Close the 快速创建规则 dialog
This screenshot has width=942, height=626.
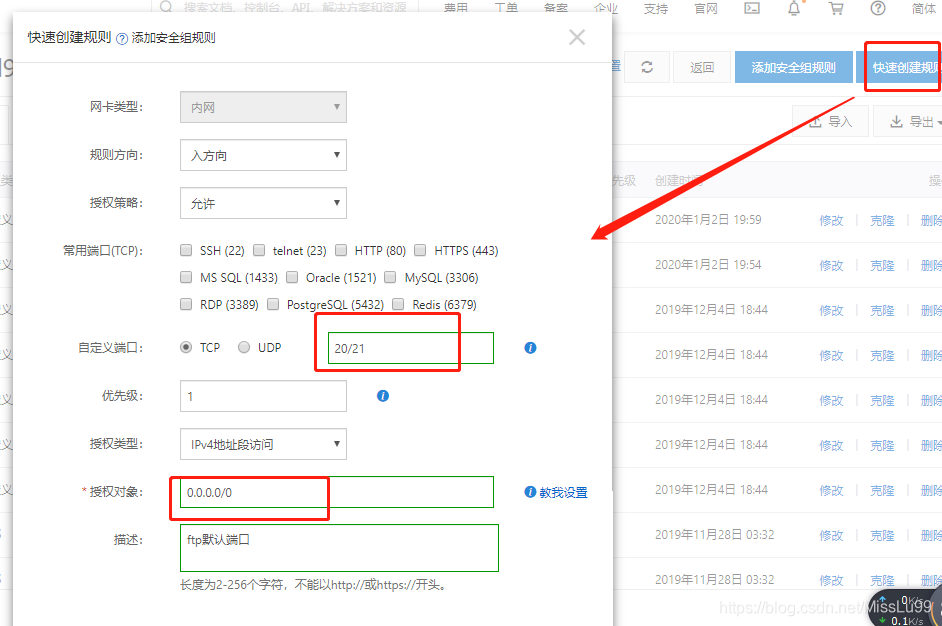click(577, 37)
